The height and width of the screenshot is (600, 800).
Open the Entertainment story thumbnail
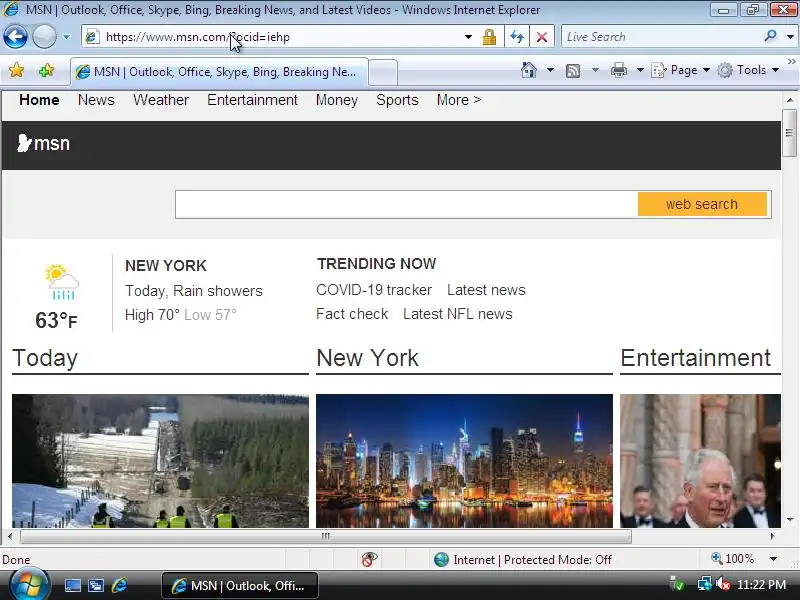point(701,461)
